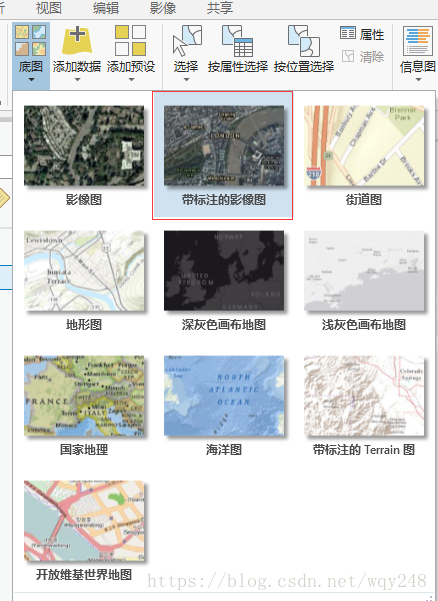Choose the 带标注的影像图 basemap thumbnail
Image resolution: width=438 pixels, height=601 pixels.
click(x=224, y=146)
